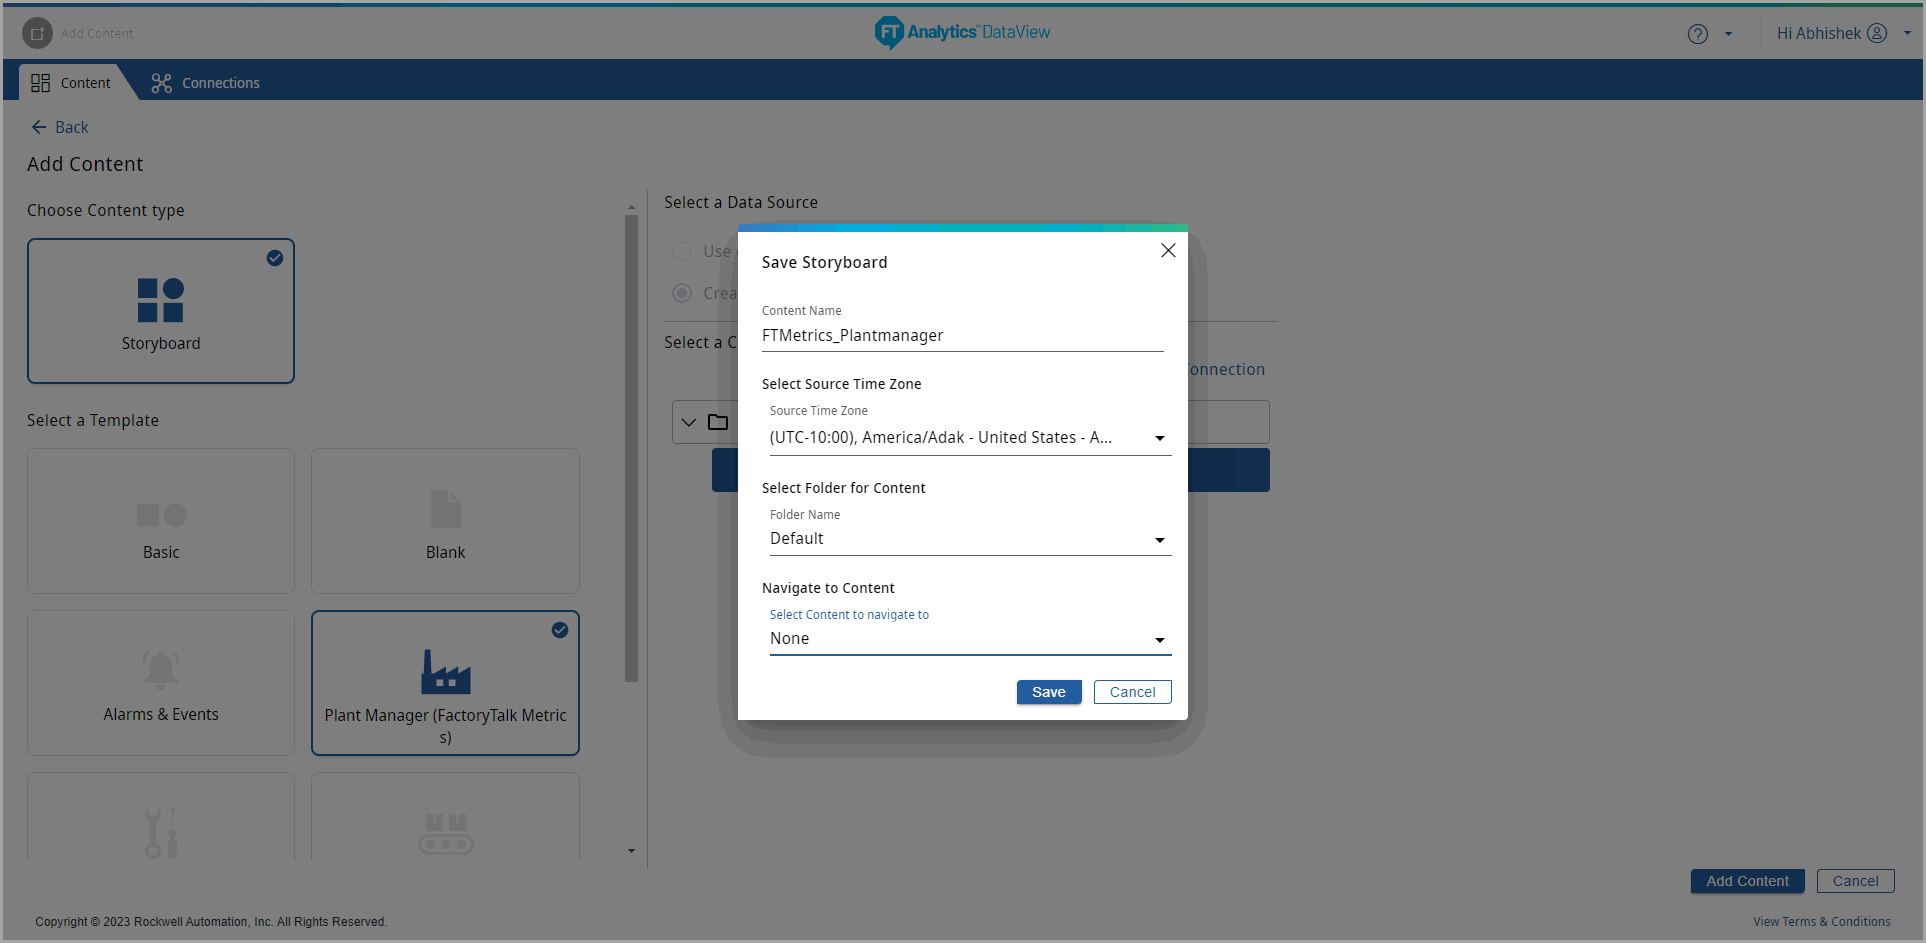Click Cancel in the Save Storyboard dialog

1133,692
